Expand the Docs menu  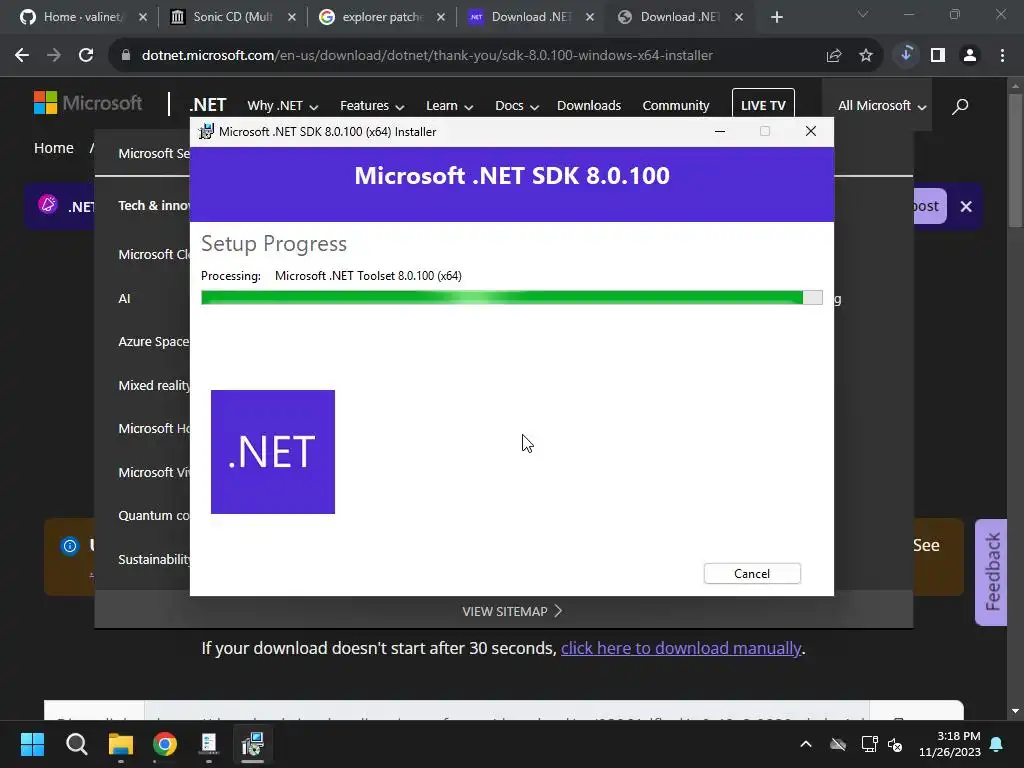[x=517, y=106]
